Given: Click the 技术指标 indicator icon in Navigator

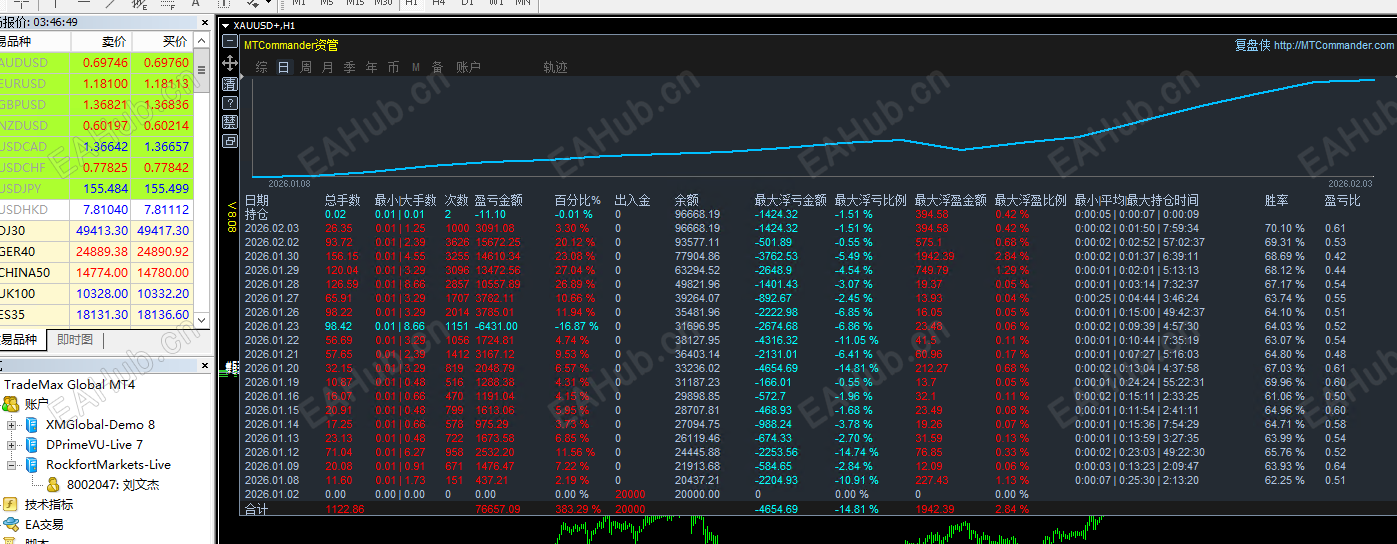Looking at the screenshot, I should point(11,505).
